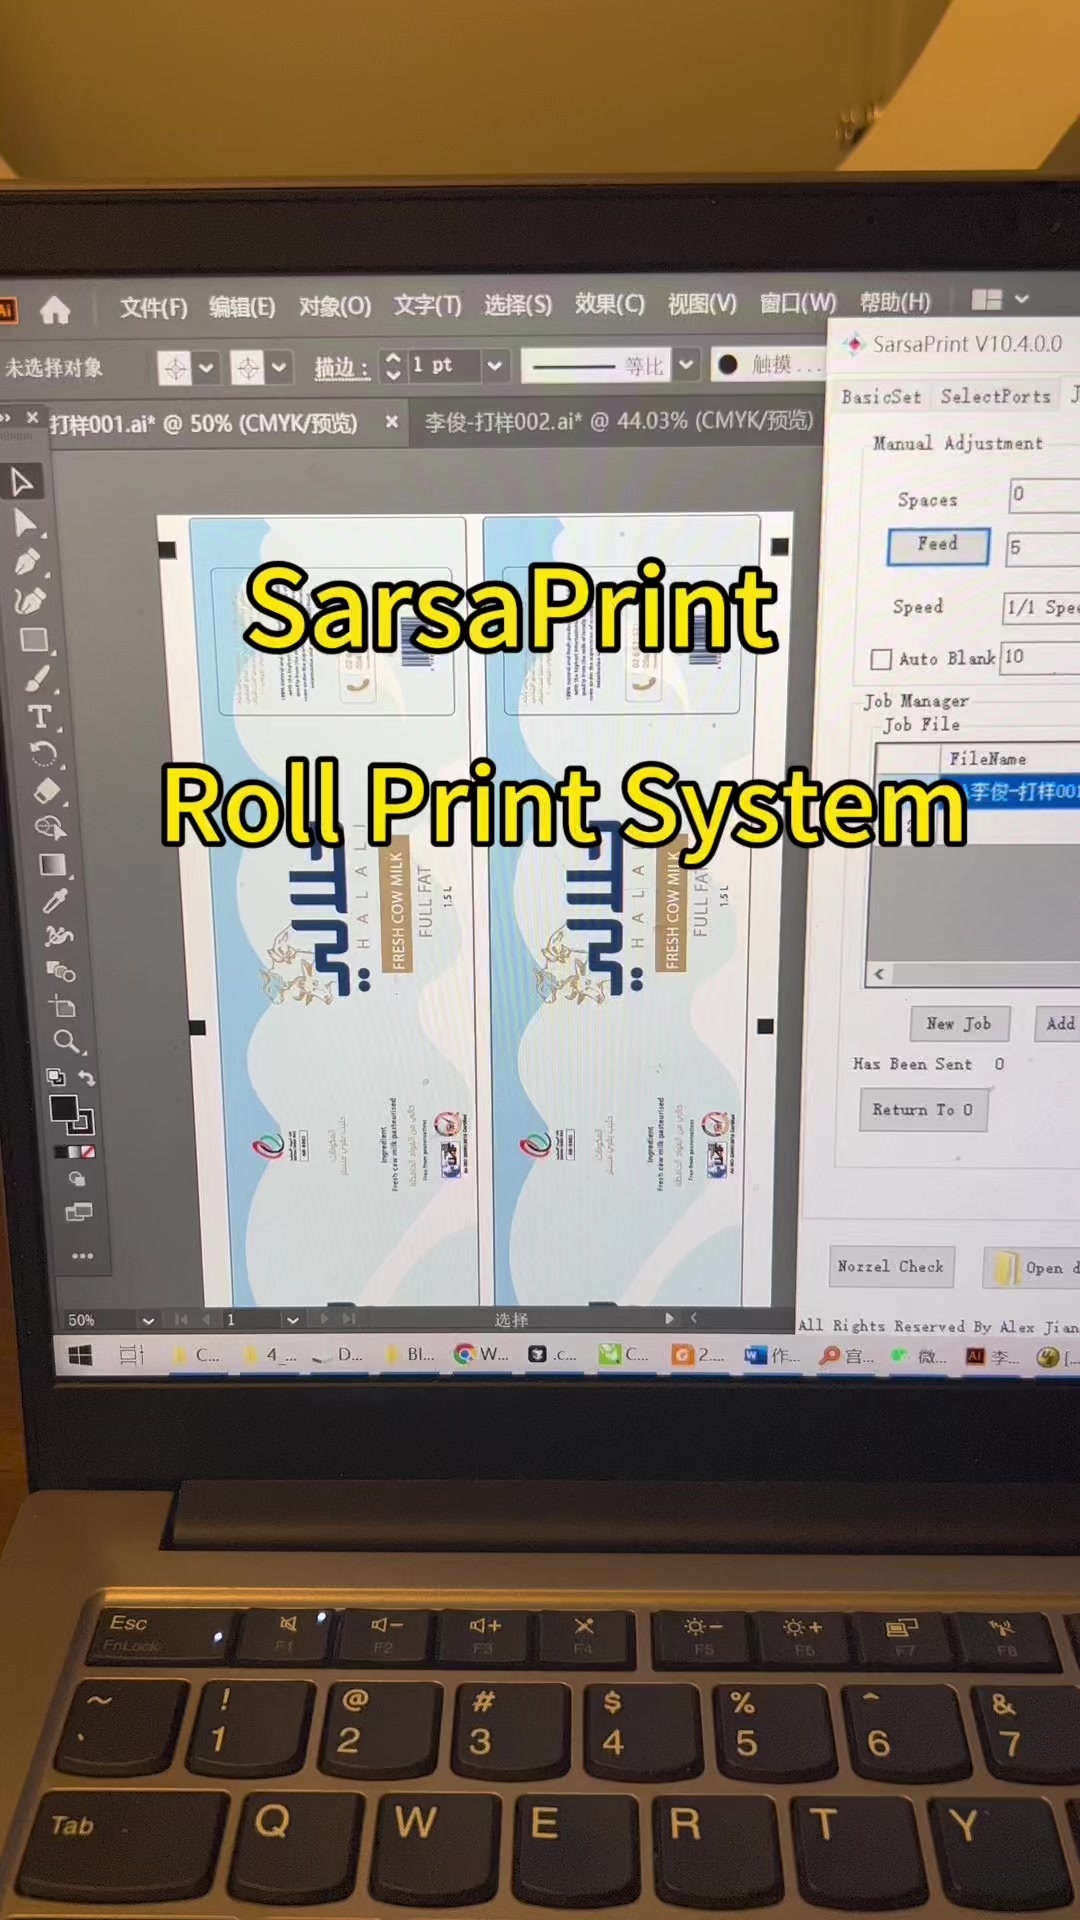Select the Zoom magnifier tool
The width and height of the screenshot is (1080, 1920).
click(66, 1042)
